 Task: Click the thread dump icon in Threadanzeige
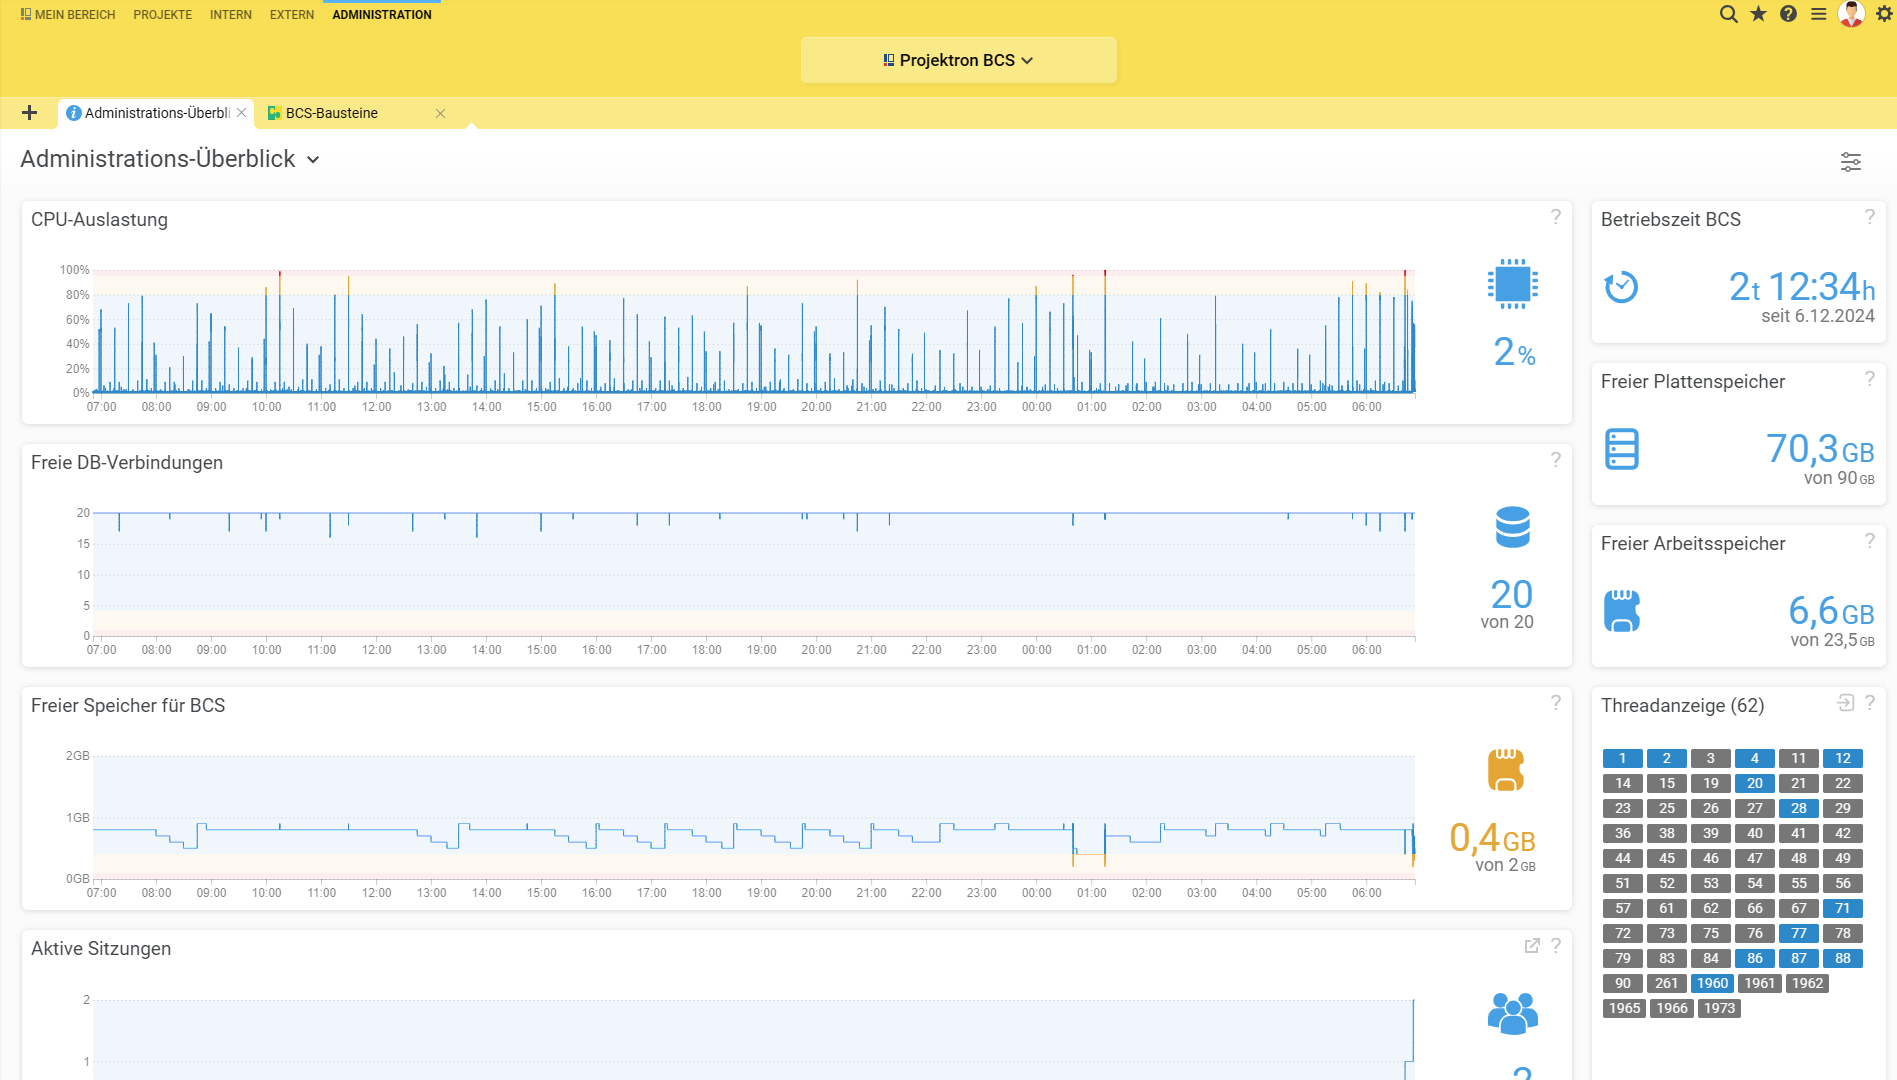tap(1845, 704)
